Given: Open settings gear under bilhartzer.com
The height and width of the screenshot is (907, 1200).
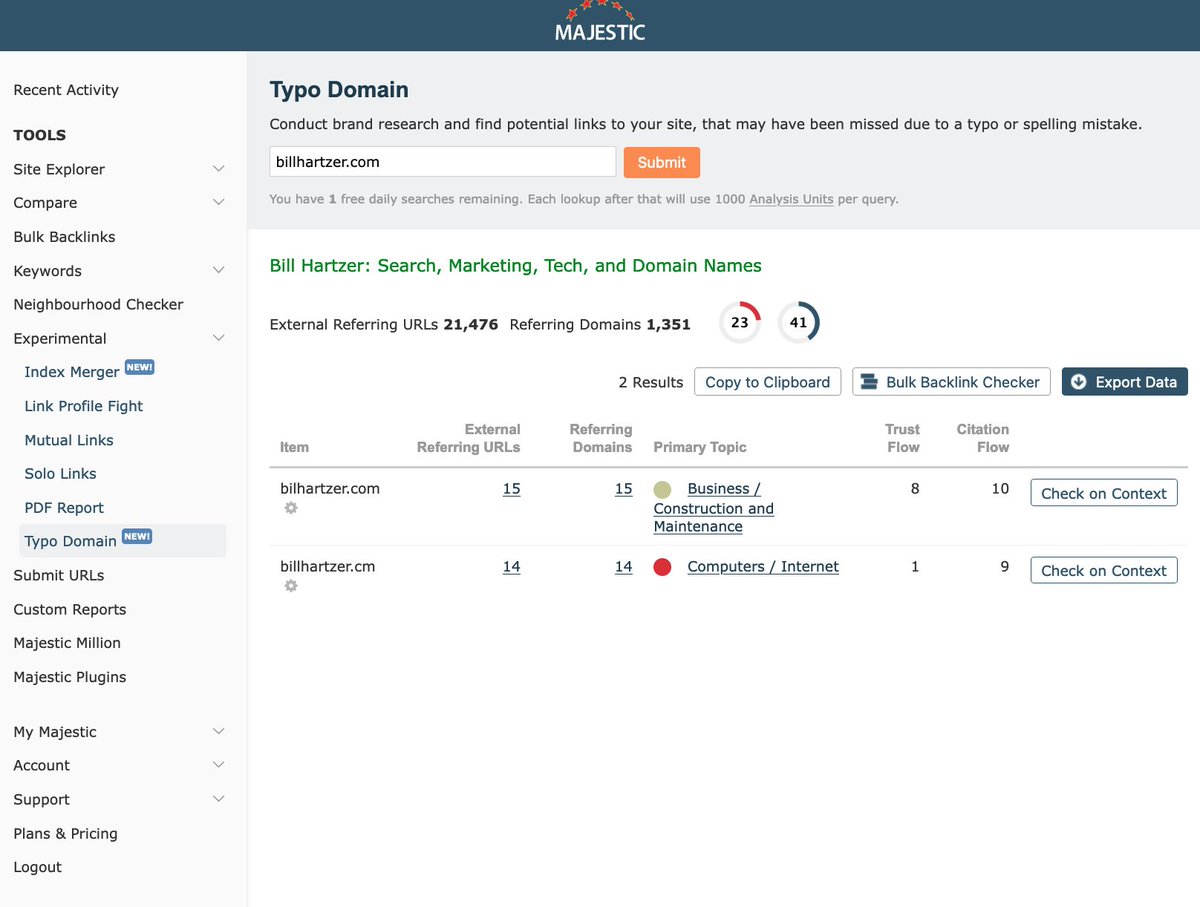Looking at the screenshot, I should [290, 509].
